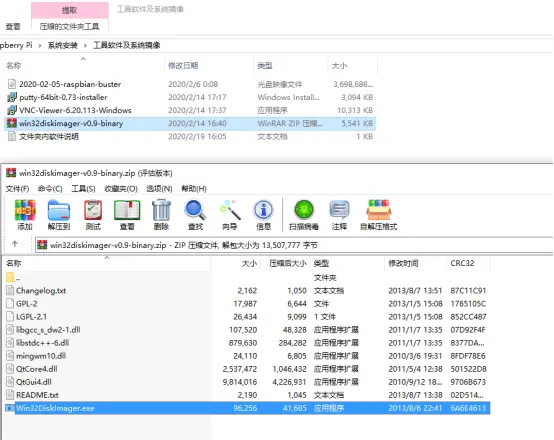
Task: Expand breadcrumb chevron after pberry Pi
Action: pyautogui.click(x=40, y=45)
